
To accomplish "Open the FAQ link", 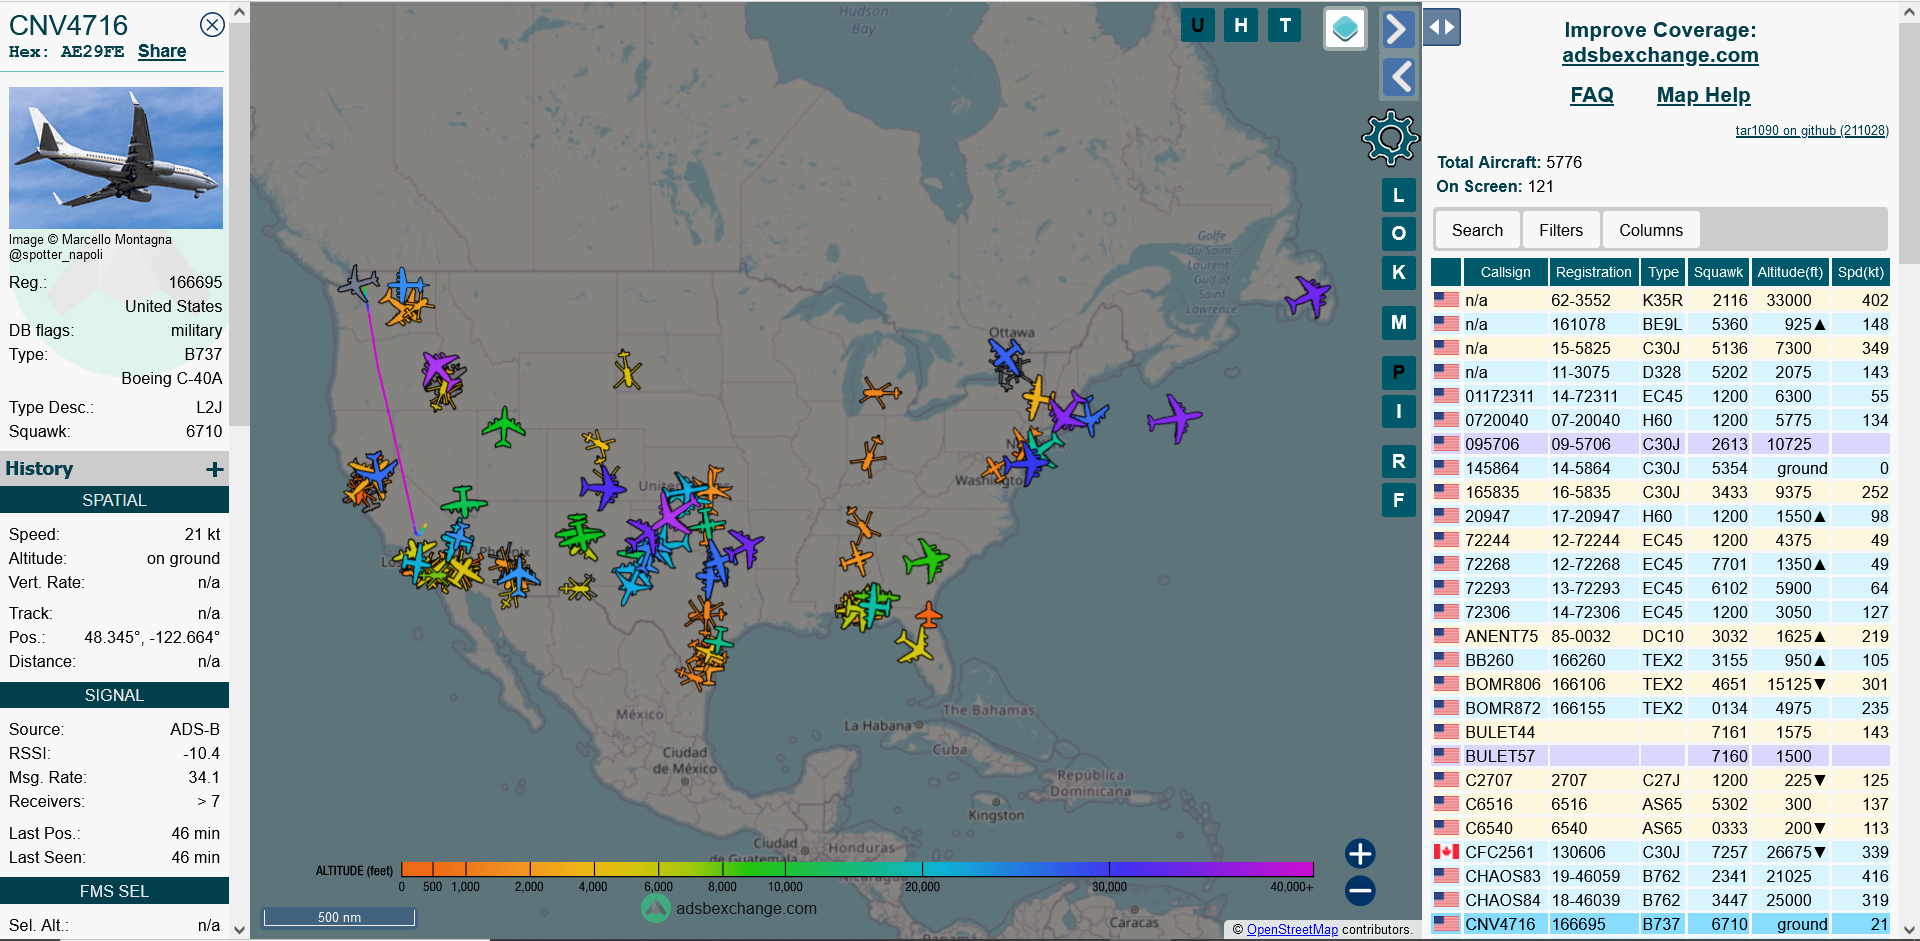I will coord(1592,95).
